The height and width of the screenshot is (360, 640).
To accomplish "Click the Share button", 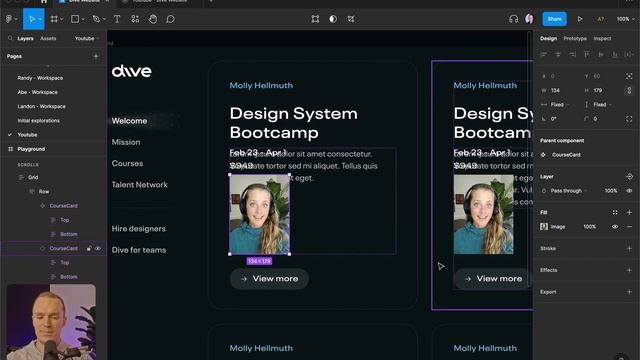I will [x=554, y=19].
